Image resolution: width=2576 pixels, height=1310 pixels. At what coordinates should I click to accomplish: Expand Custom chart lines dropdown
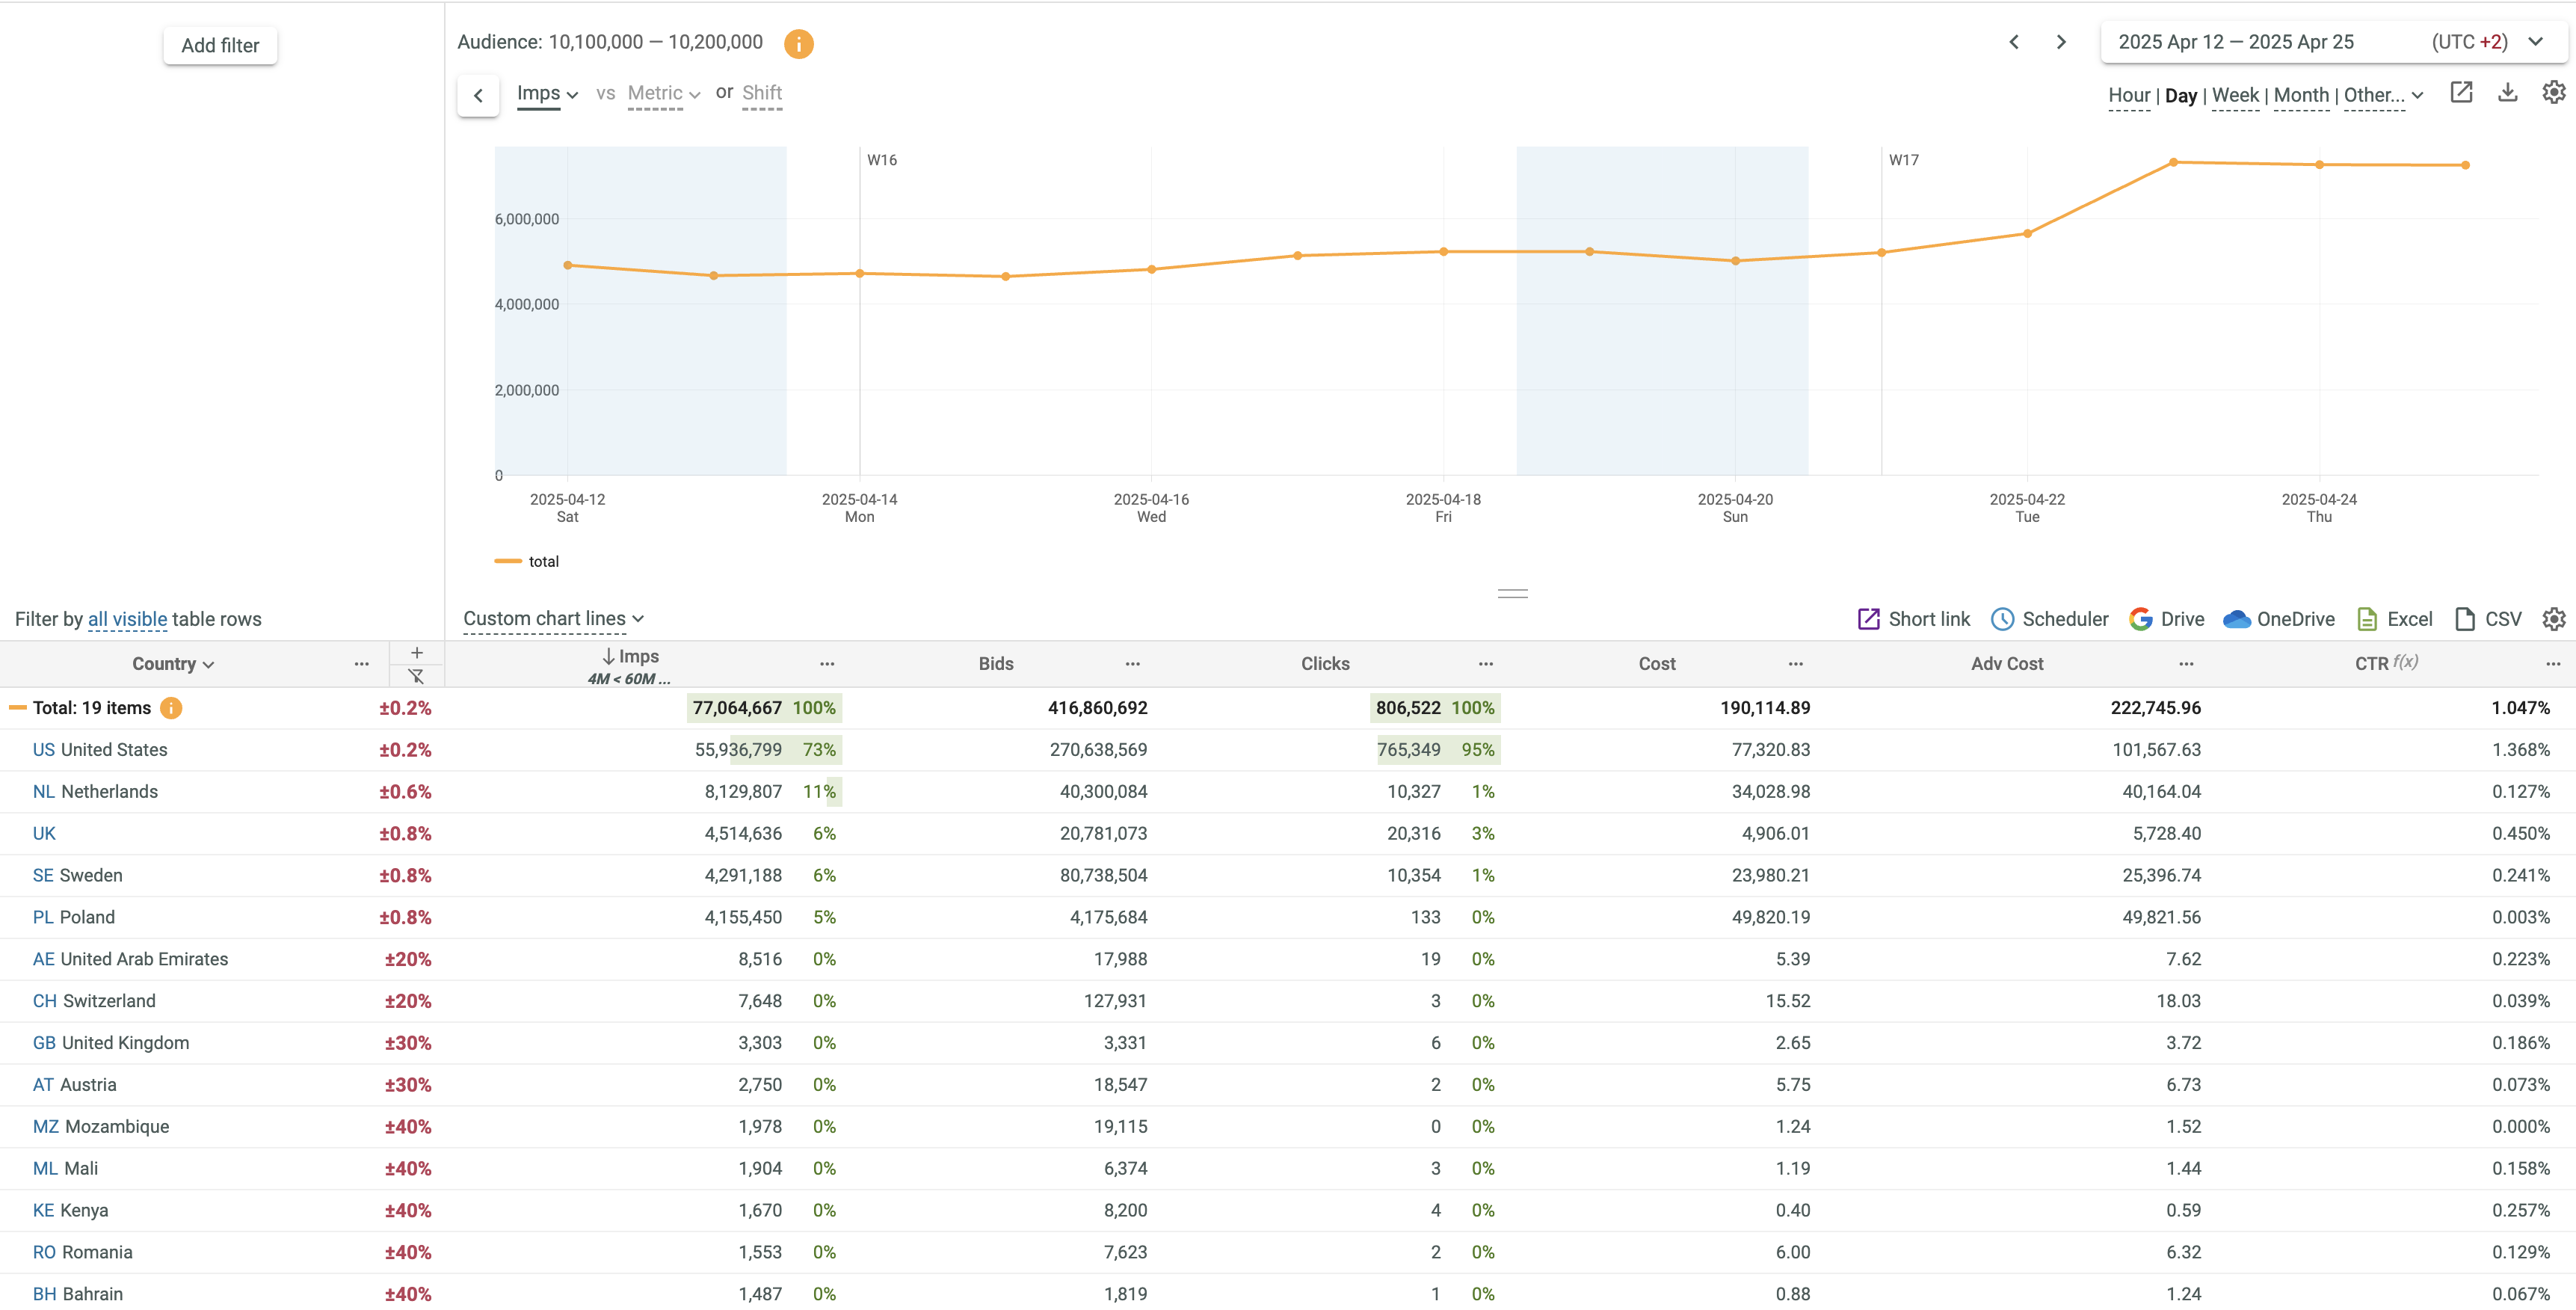coord(553,619)
